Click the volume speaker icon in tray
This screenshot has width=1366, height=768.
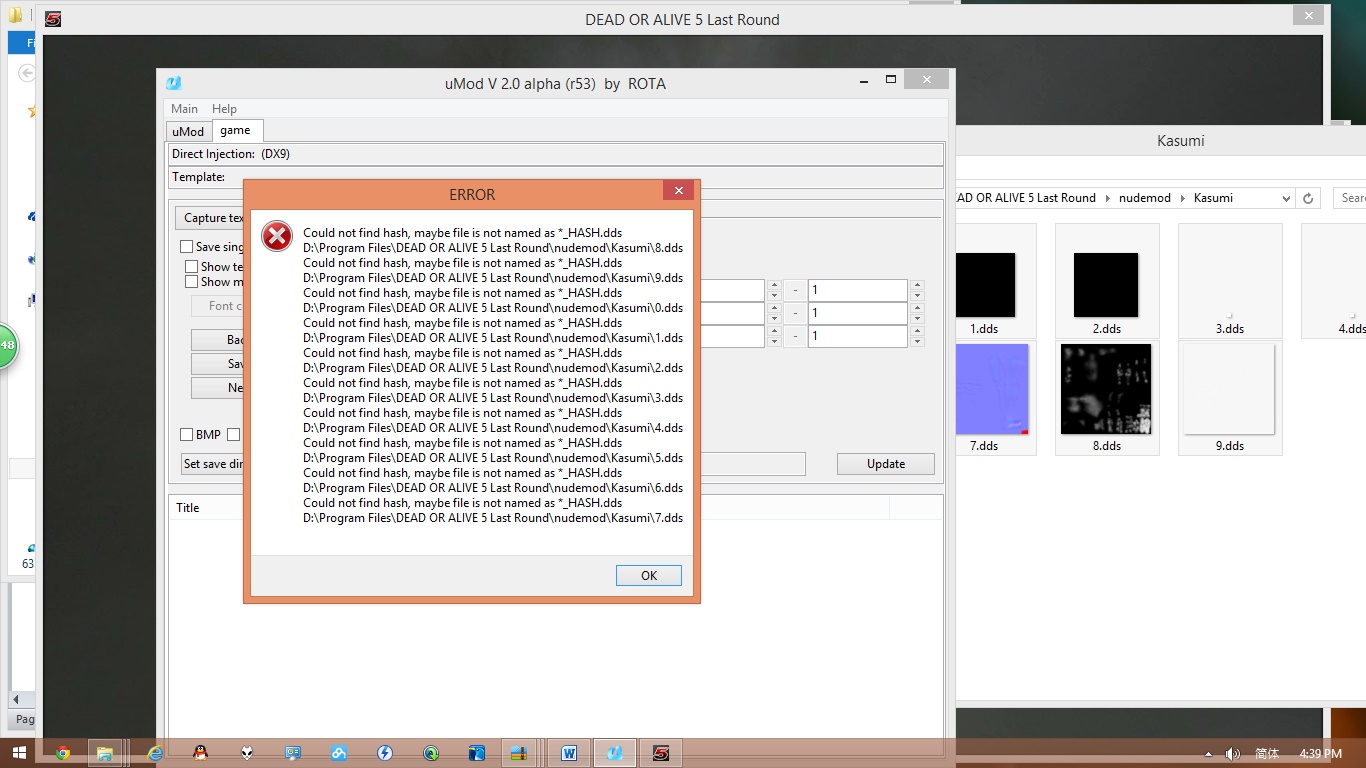[1232, 754]
